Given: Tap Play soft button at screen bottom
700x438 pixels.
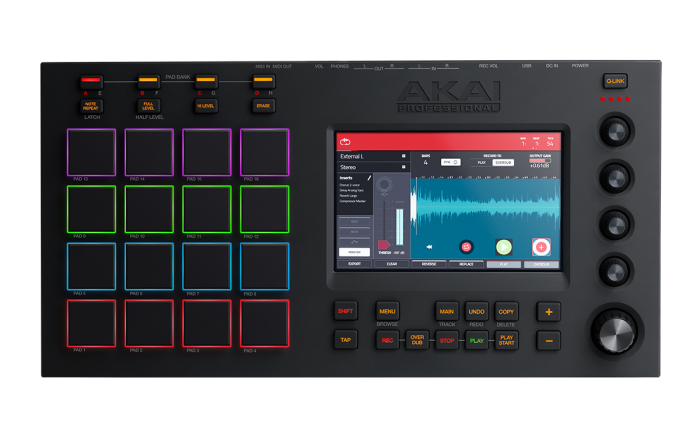Looking at the screenshot, I should (x=504, y=264).
